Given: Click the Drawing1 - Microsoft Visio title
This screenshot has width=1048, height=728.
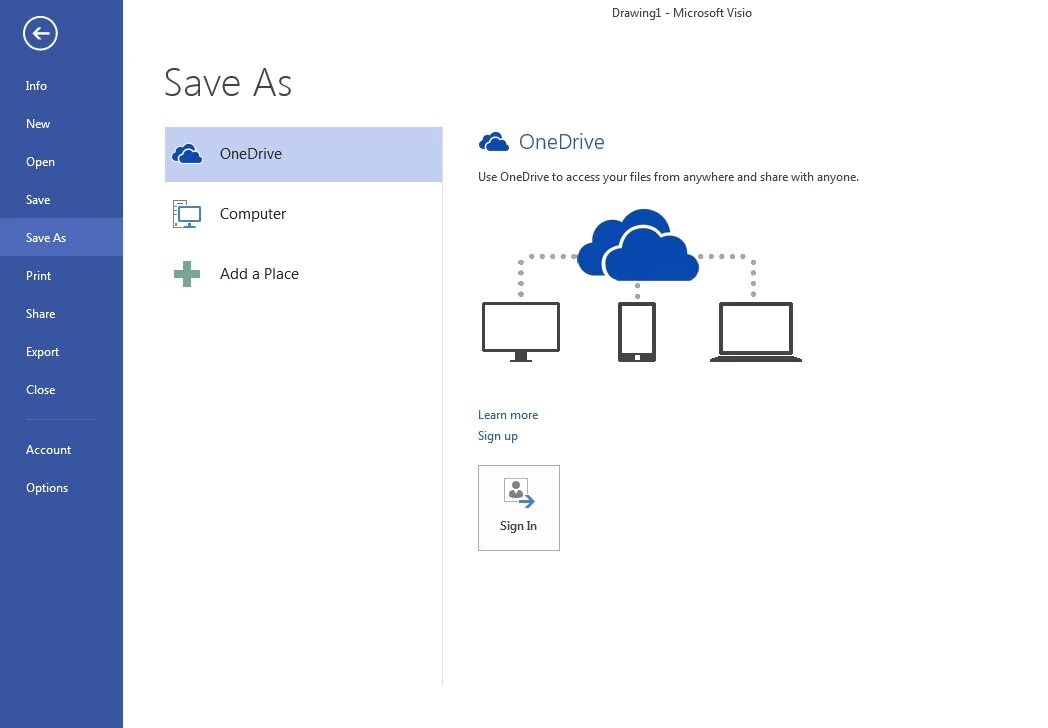Looking at the screenshot, I should point(682,13).
